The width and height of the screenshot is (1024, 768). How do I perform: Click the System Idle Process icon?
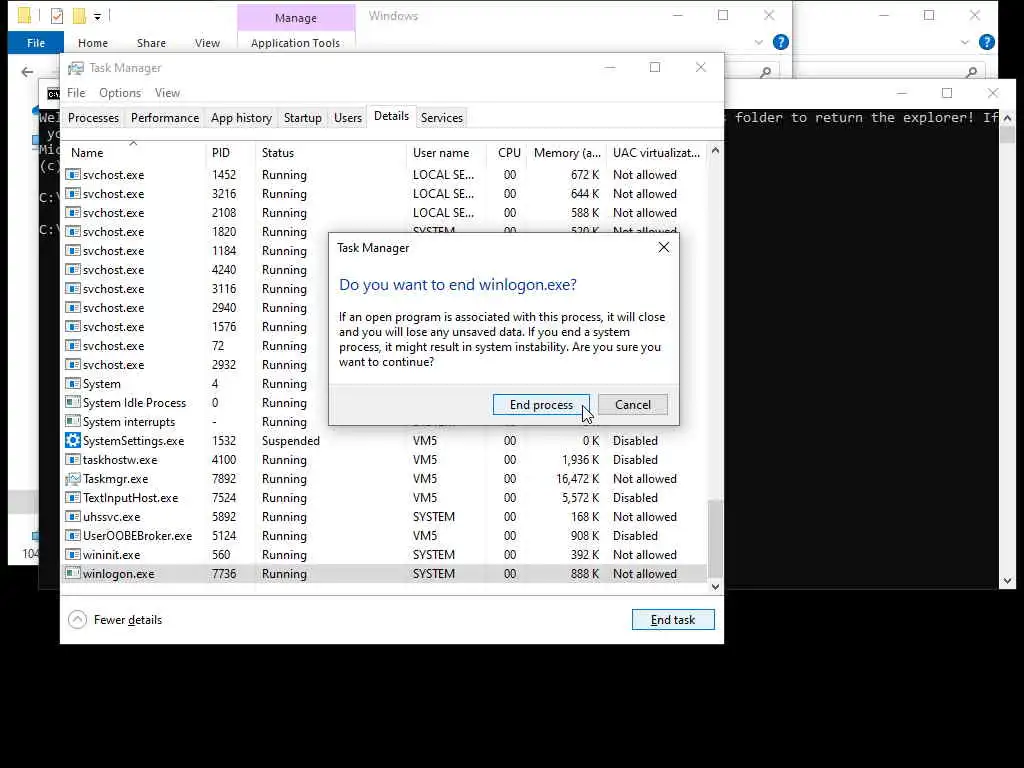(x=73, y=402)
